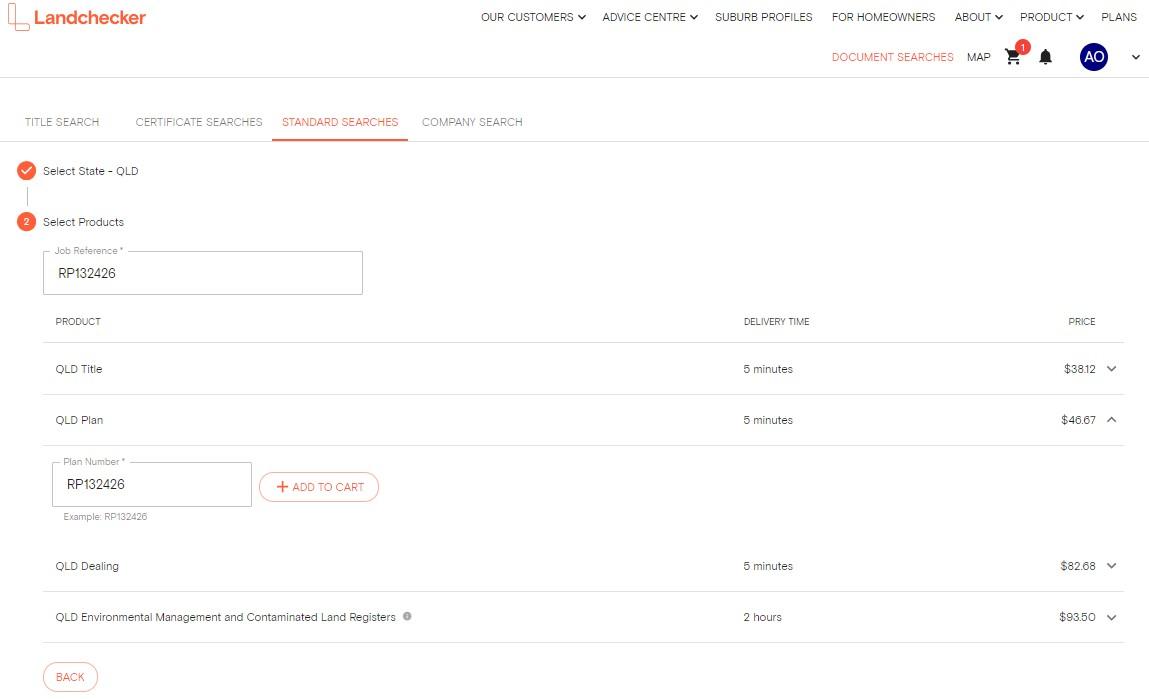The height and width of the screenshot is (699, 1149).
Task: Click the QLD Plan product name
Action: (79, 420)
